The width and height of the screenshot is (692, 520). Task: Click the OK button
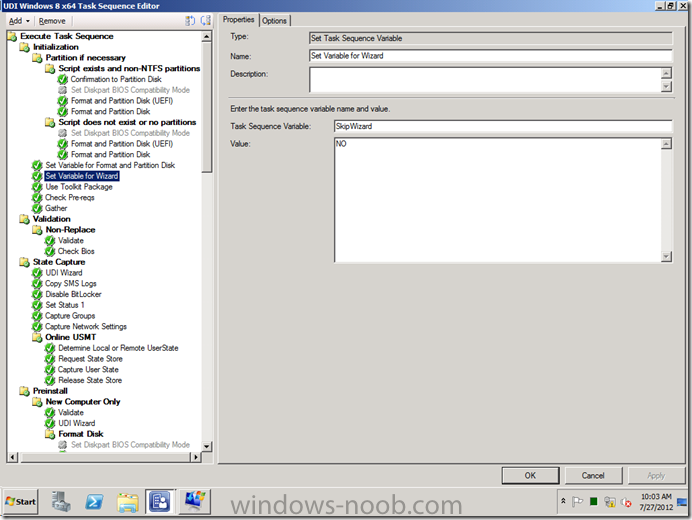[x=530, y=475]
